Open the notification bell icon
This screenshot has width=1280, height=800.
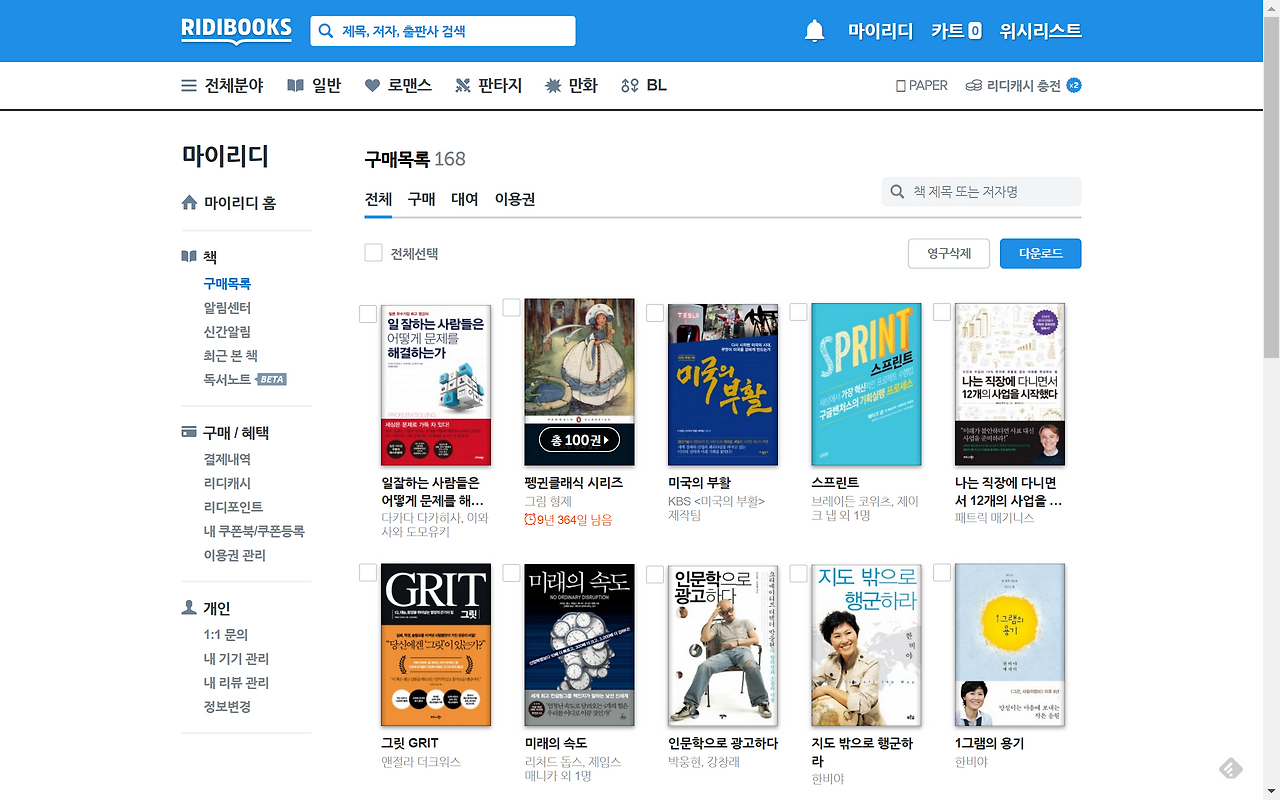(814, 30)
